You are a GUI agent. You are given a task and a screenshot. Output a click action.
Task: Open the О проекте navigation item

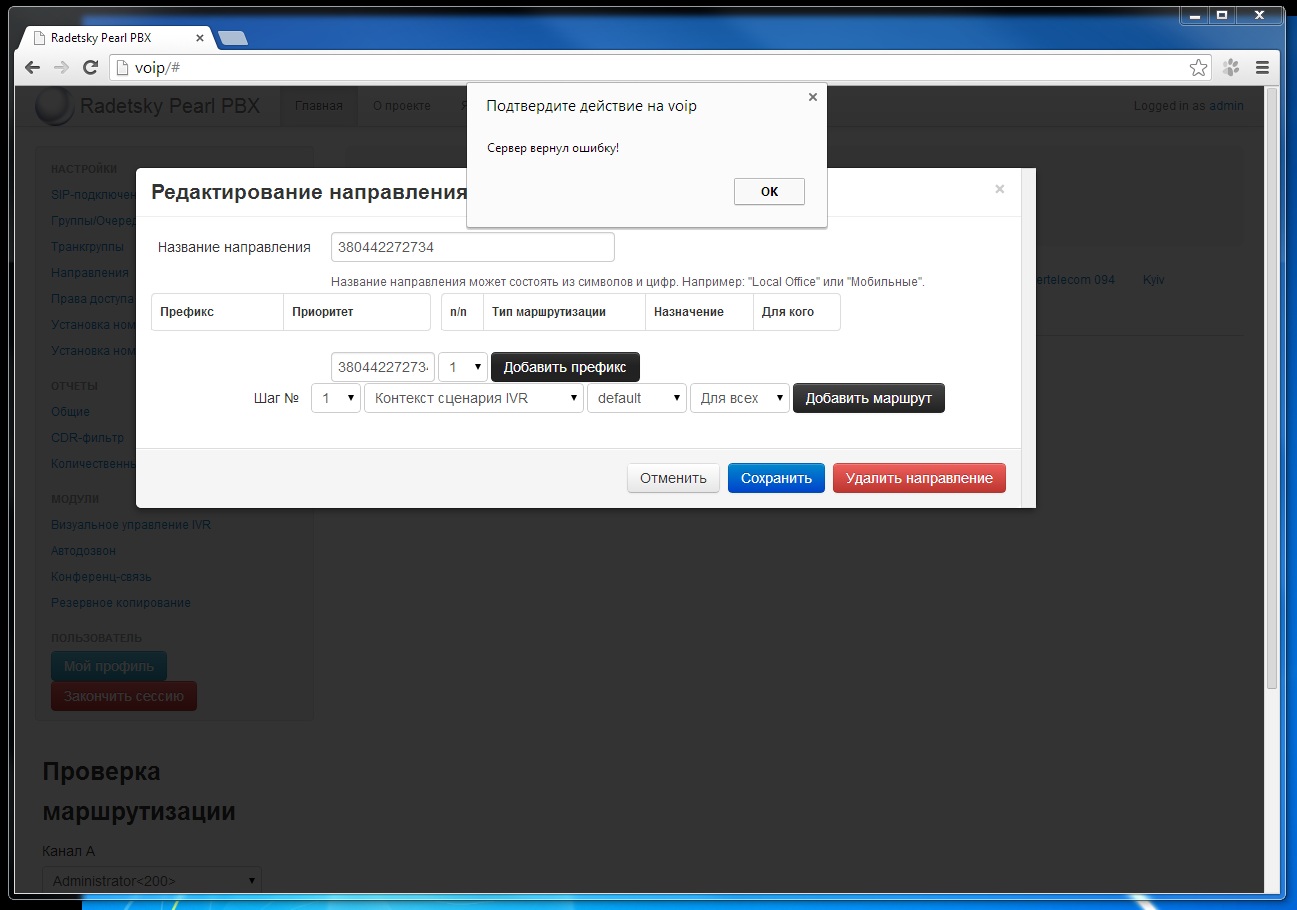point(402,106)
